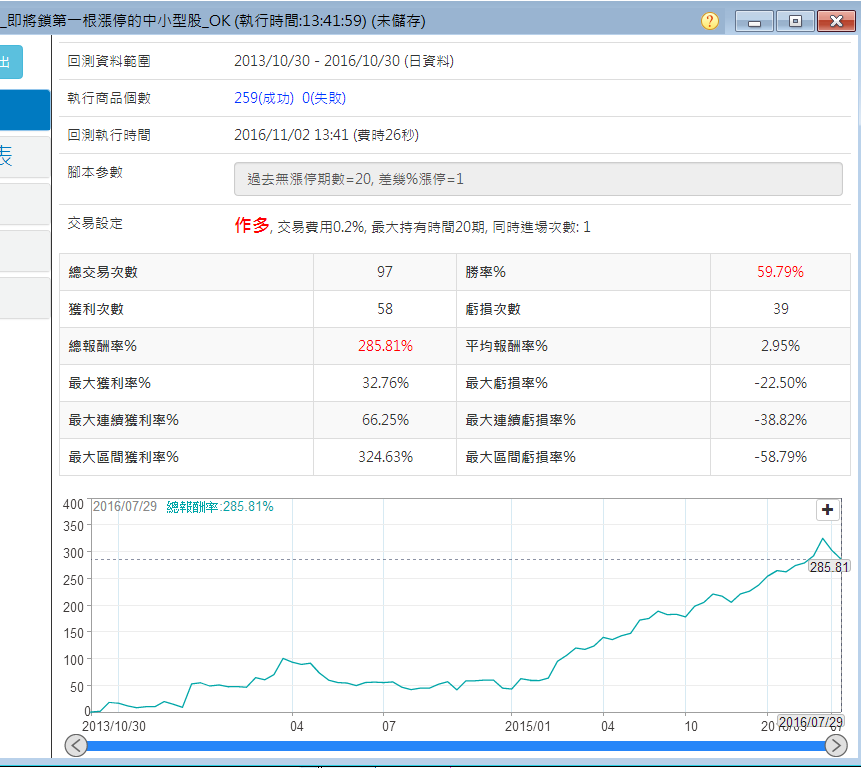The width and height of the screenshot is (861, 768).
Task: Select the highlighted blue sidebar tab
Action: coord(24,110)
